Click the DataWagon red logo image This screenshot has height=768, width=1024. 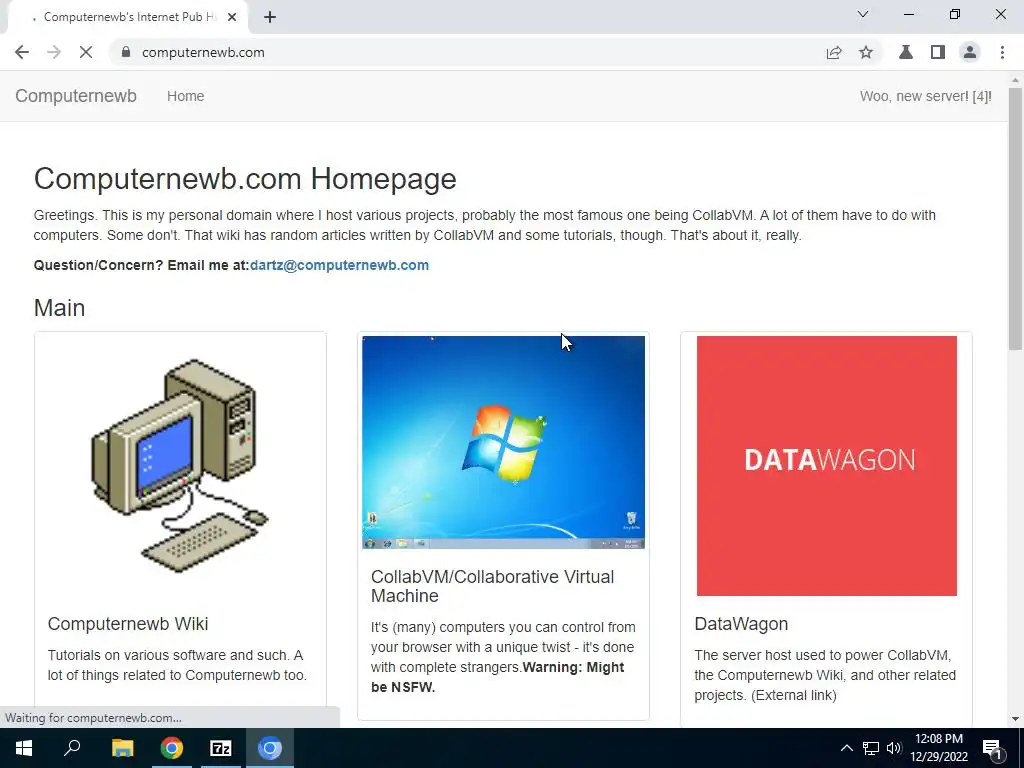(x=827, y=466)
